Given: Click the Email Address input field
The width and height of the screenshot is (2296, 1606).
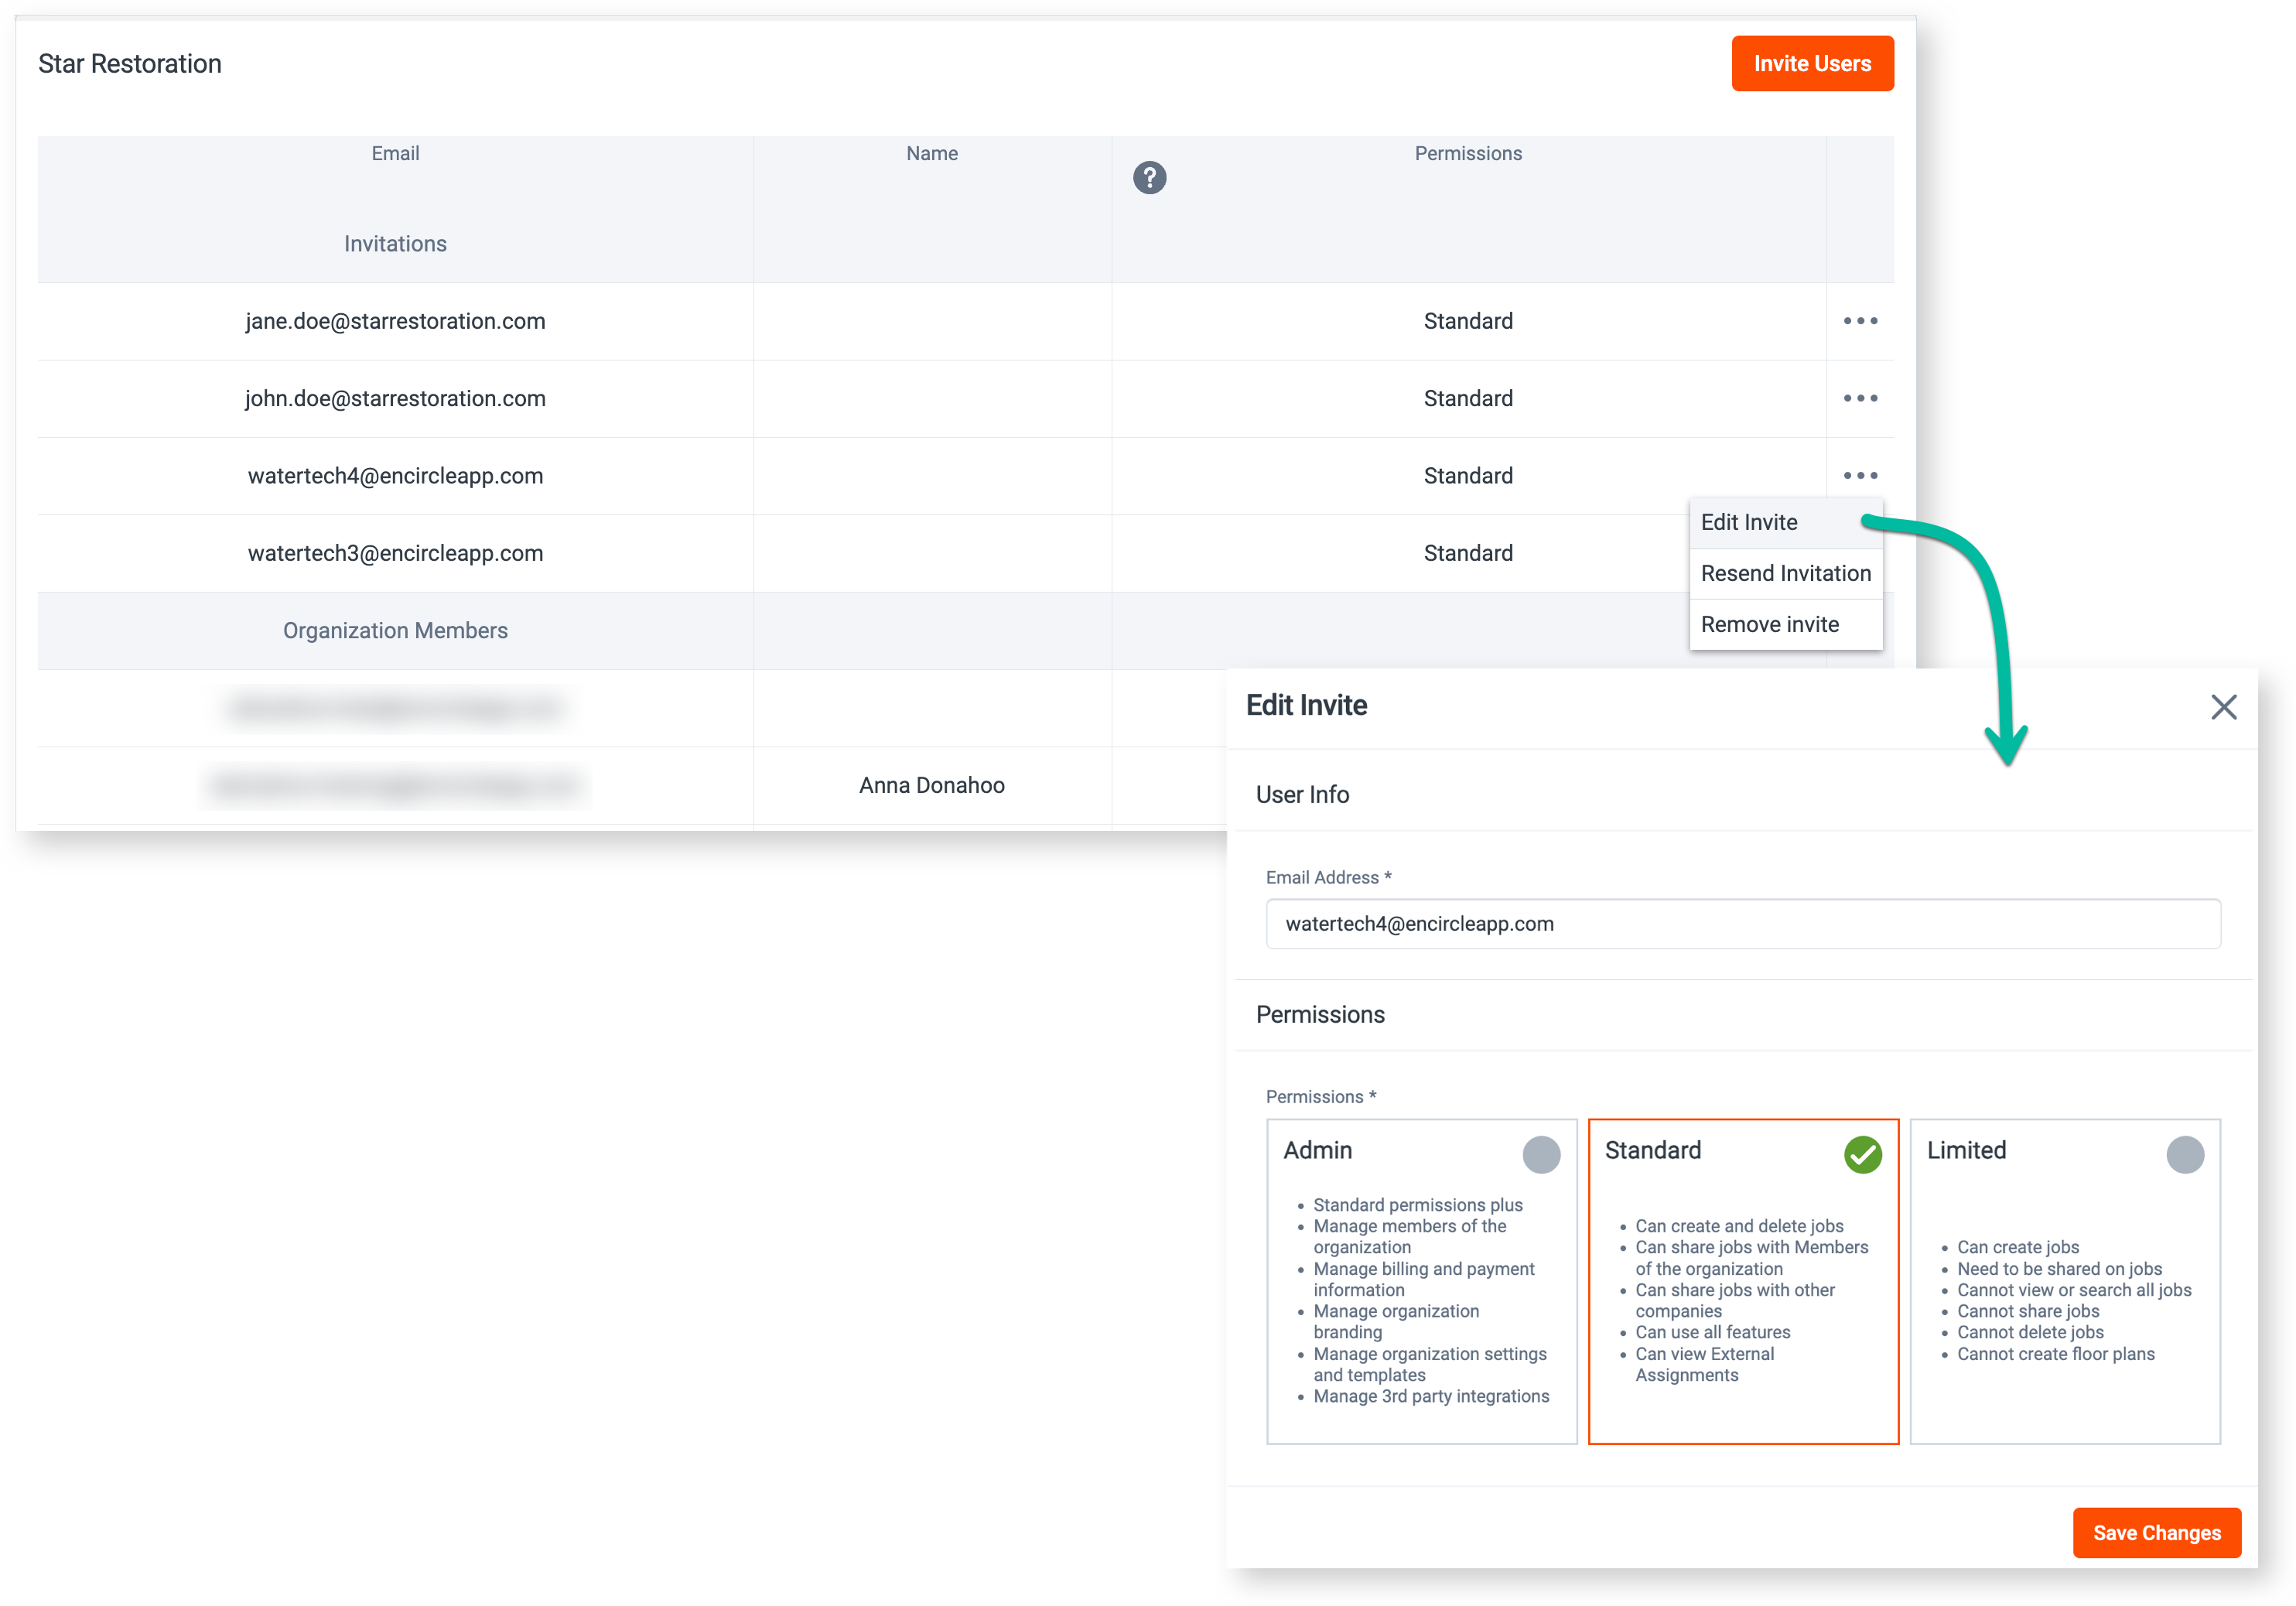Looking at the screenshot, I should [x=1742, y=924].
